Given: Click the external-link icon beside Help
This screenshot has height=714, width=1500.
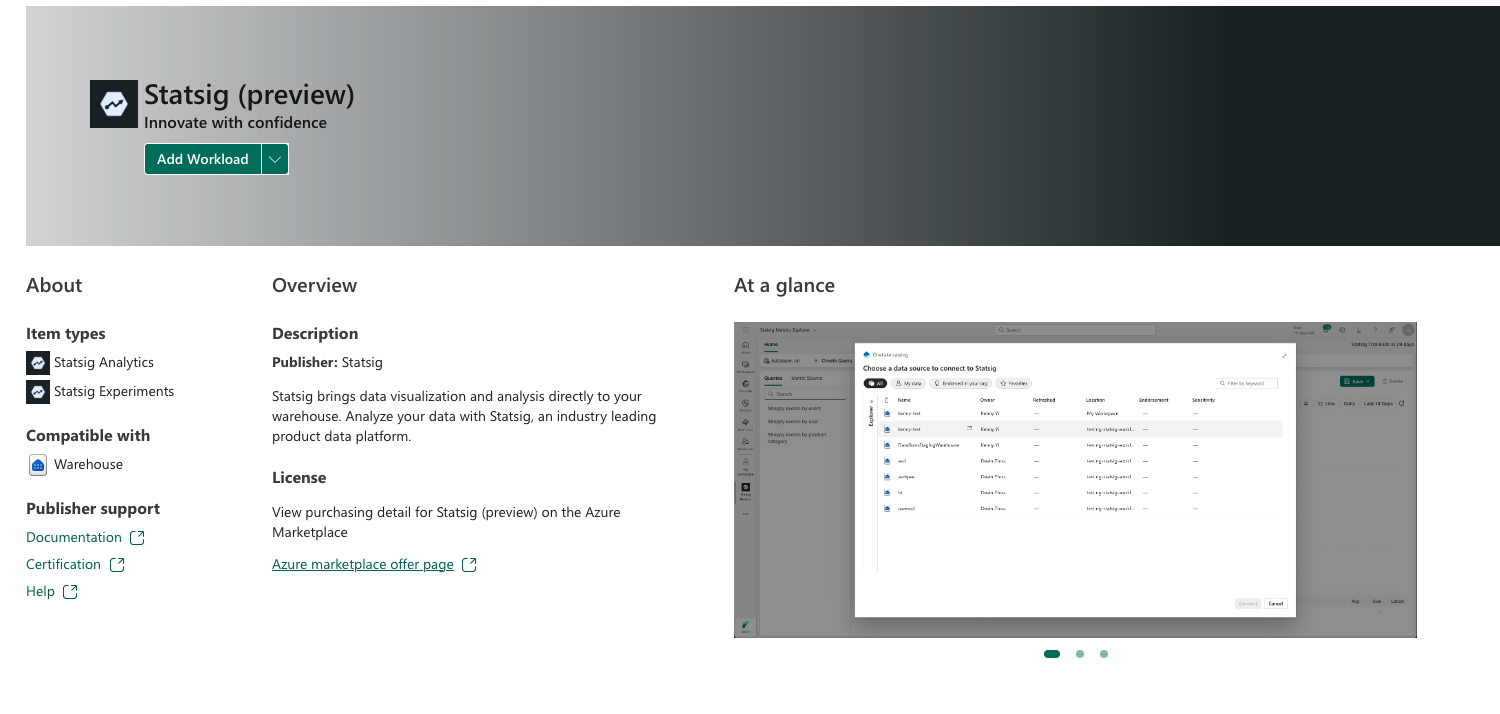Looking at the screenshot, I should (x=70, y=592).
